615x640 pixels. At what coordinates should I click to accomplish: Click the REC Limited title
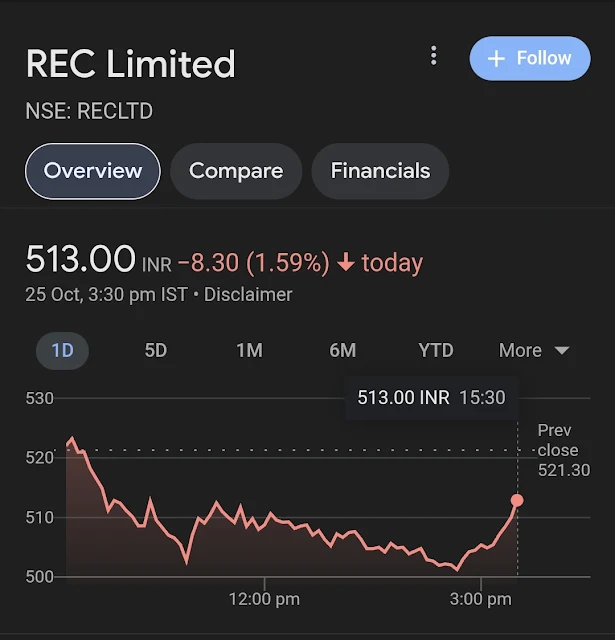point(131,64)
